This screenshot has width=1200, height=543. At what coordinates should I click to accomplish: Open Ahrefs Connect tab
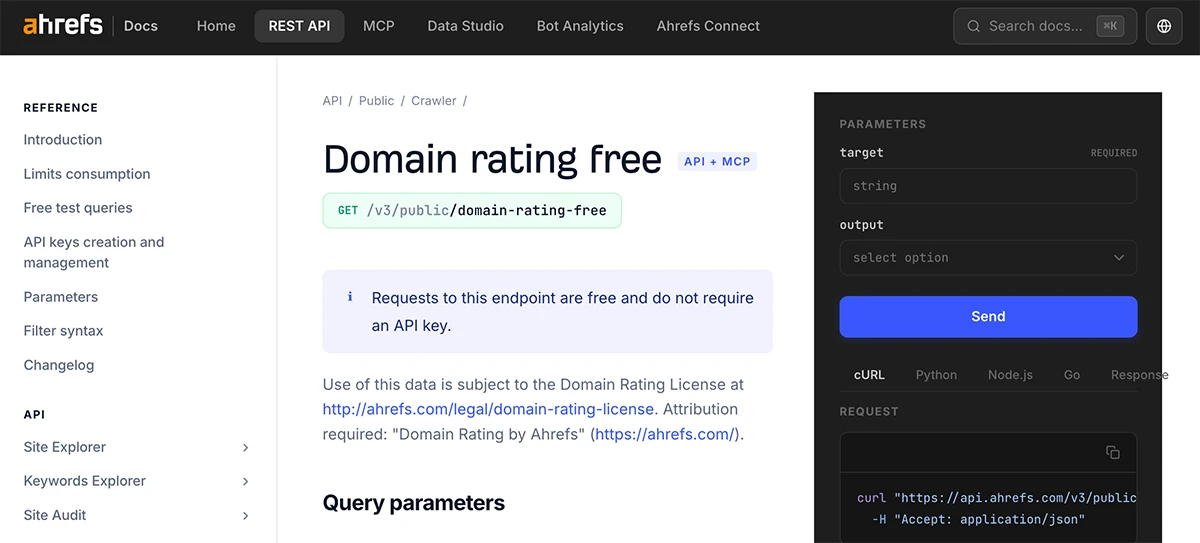(x=708, y=26)
